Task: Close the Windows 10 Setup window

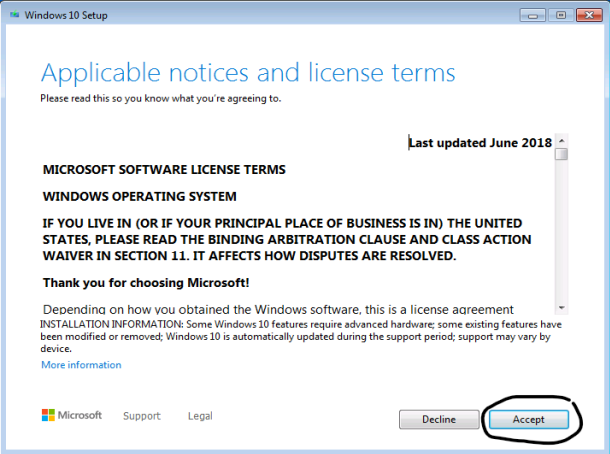Action: 589,16
